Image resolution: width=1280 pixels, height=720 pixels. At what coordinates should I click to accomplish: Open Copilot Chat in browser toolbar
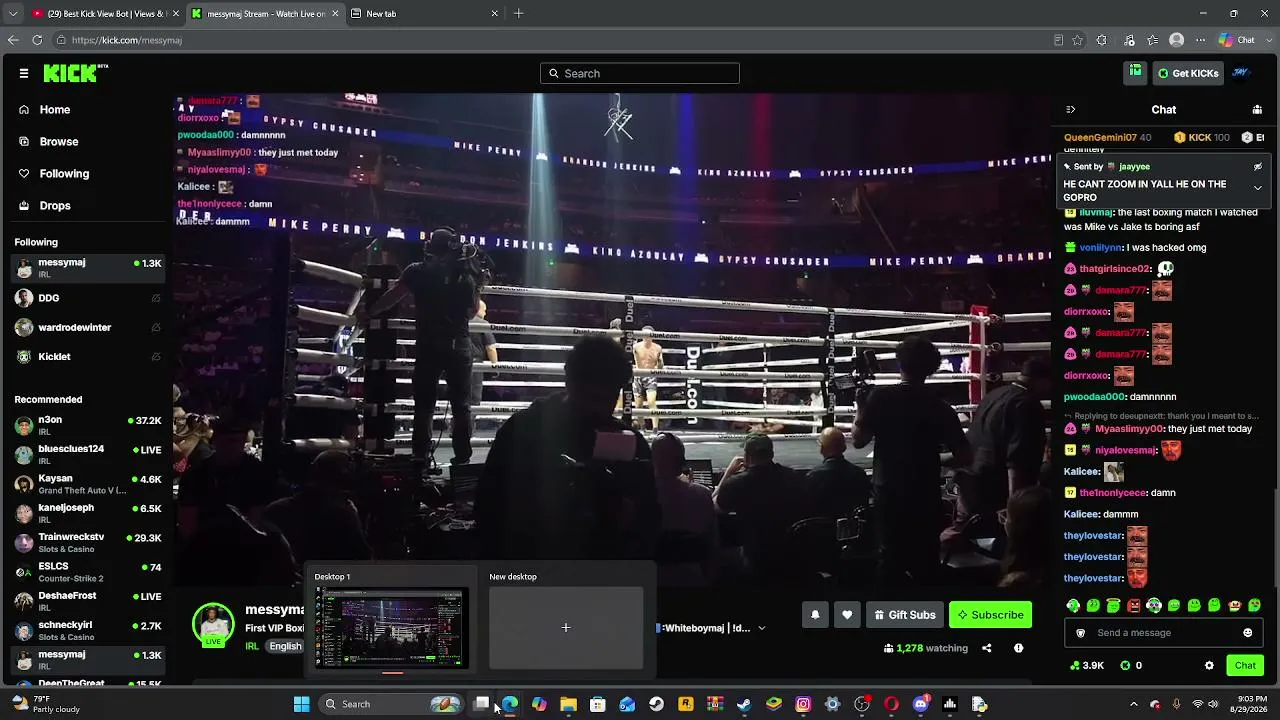(x=1237, y=40)
